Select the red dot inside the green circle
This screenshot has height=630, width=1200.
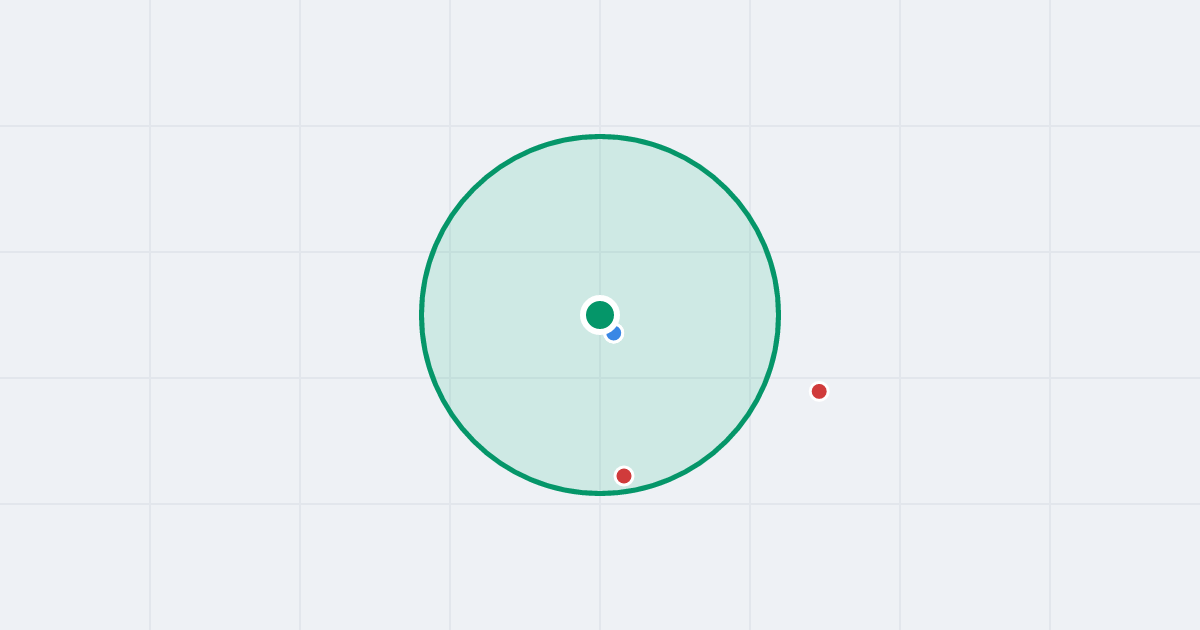coord(624,476)
